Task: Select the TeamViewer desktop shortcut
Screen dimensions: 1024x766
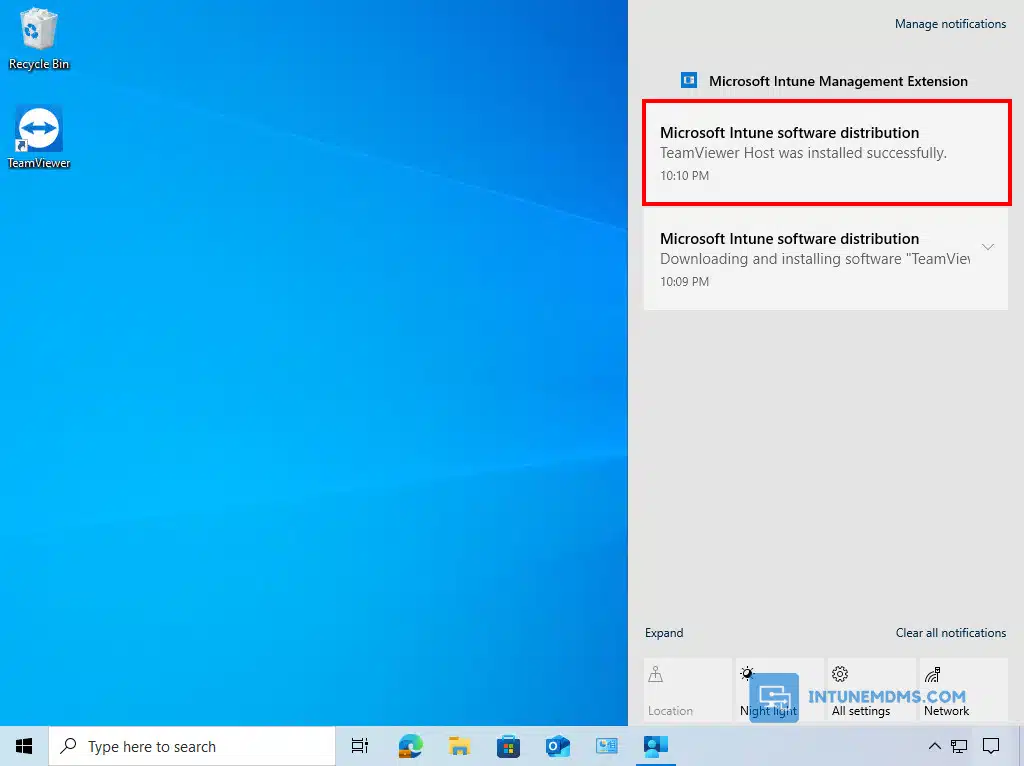Action: click(39, 137)
